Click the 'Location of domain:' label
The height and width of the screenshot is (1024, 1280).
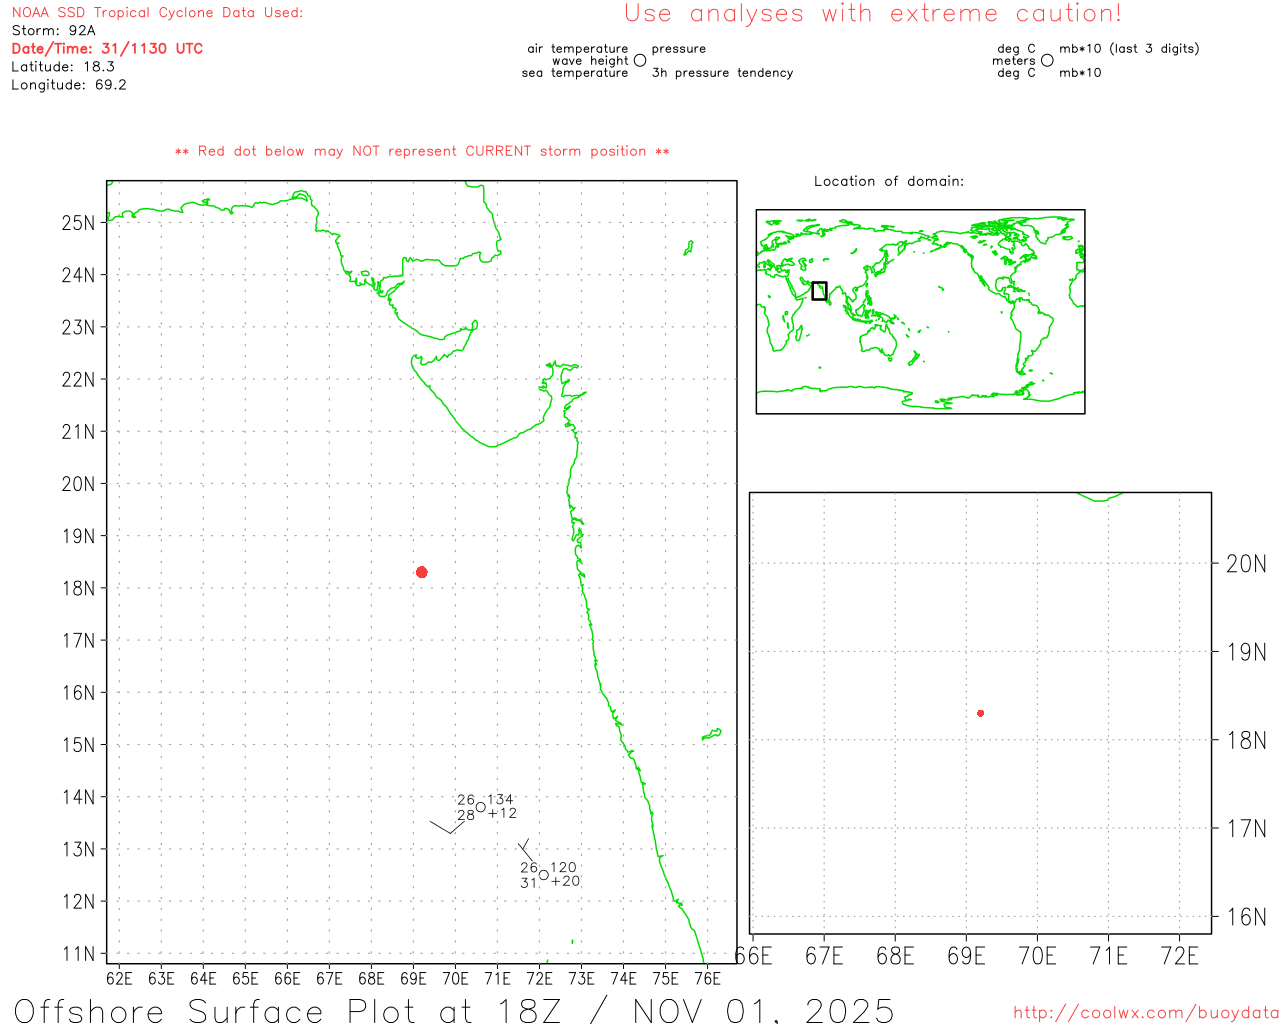pyautogui.click(x=889, y=181)
